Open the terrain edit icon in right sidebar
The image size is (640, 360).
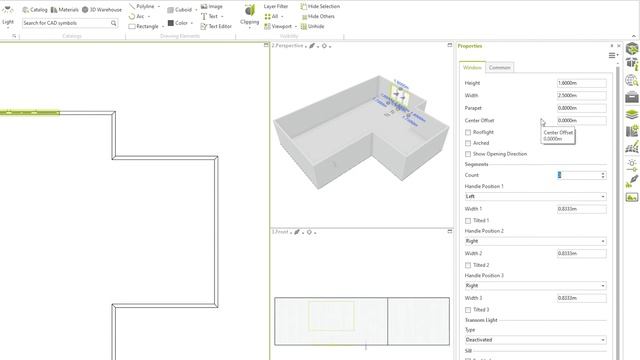tap(632, 147)
